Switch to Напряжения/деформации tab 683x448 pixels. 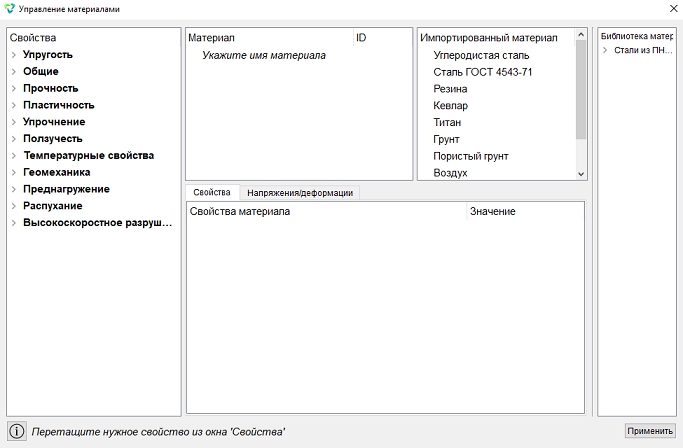tap(300, 193)
